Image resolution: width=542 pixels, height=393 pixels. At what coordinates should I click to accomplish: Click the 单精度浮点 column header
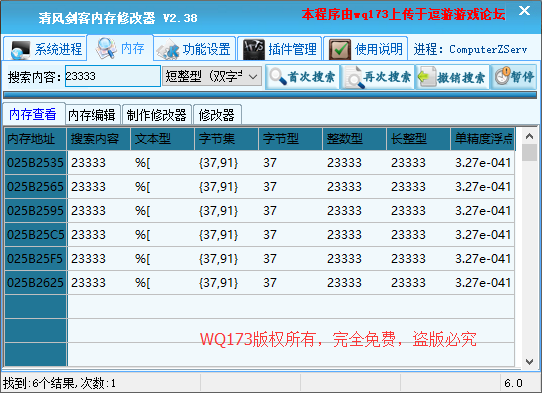483,139
